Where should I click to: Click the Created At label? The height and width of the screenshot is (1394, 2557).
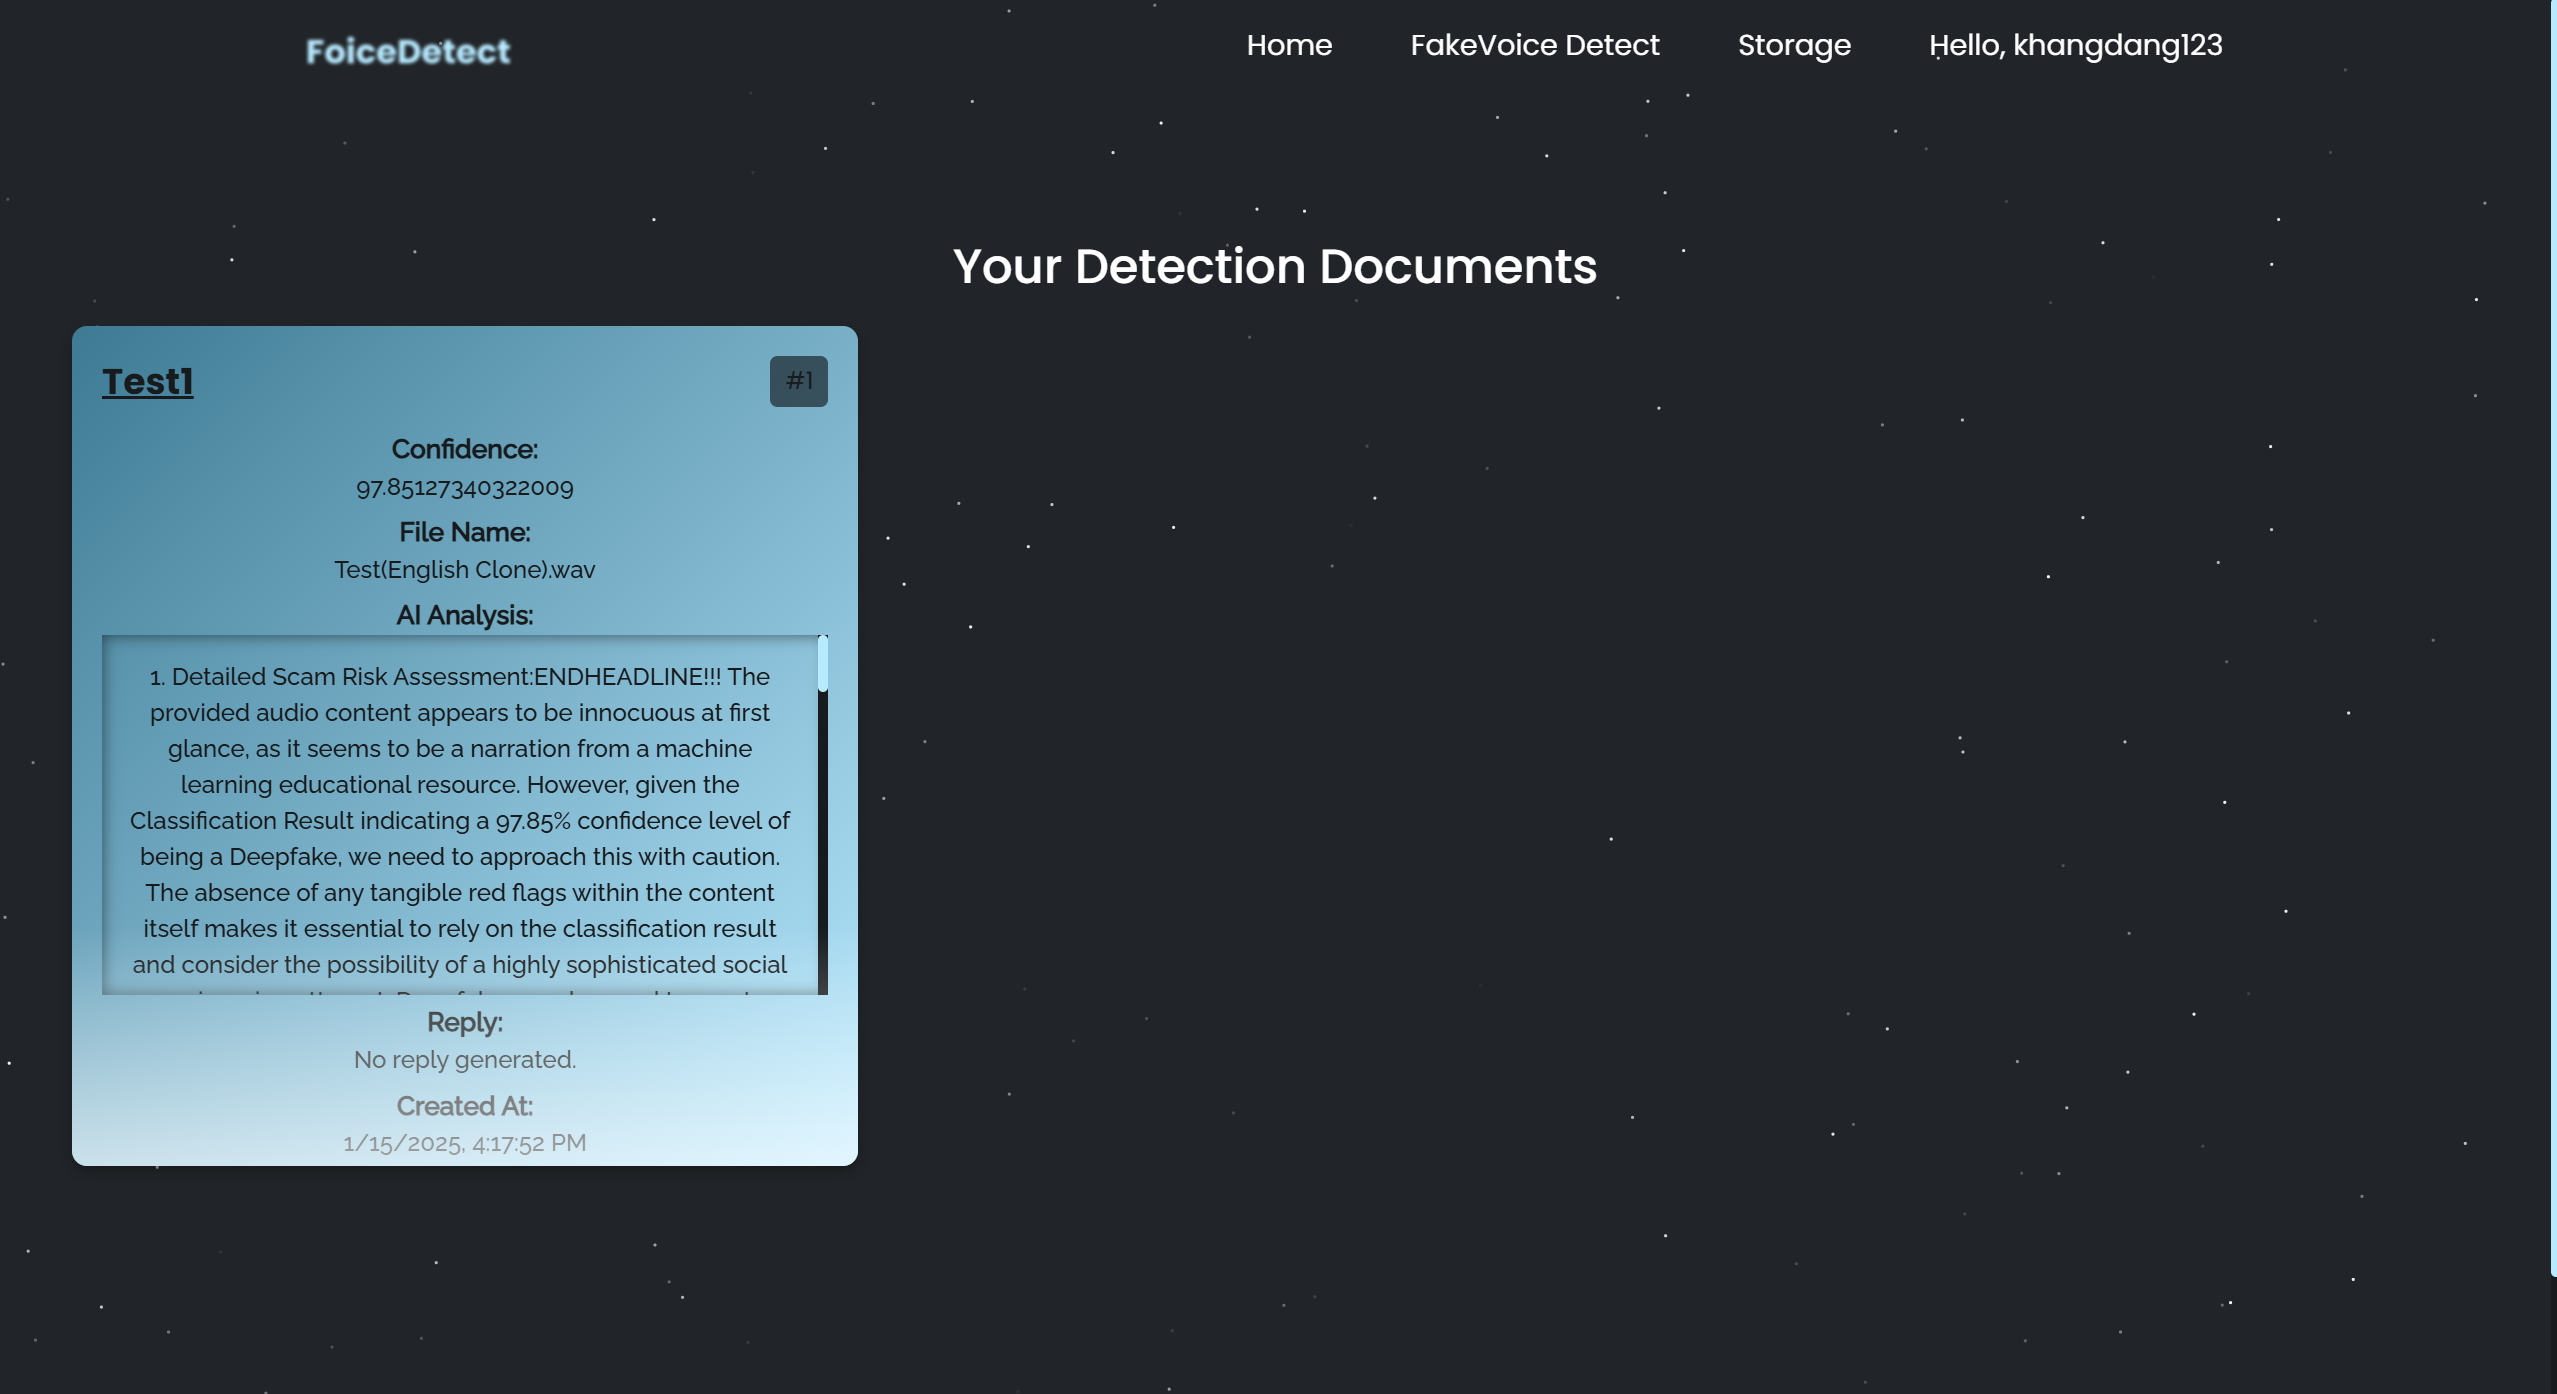pos(464,1106)
